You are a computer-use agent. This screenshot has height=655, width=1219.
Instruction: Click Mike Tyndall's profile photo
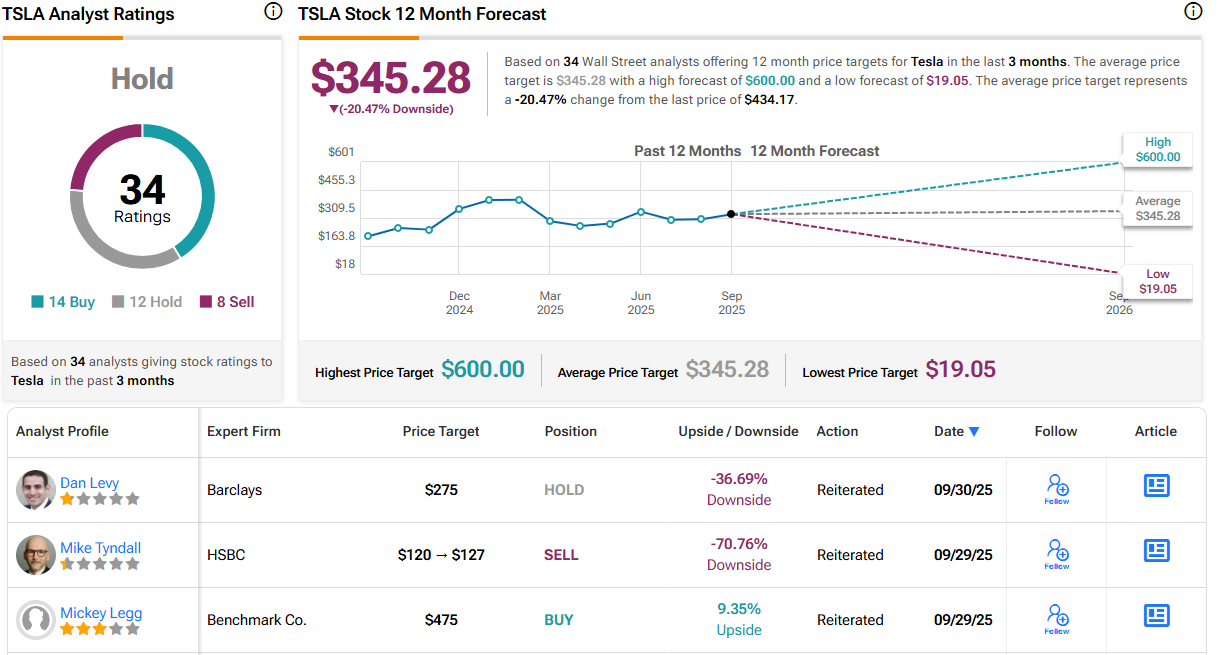point(36,555)
